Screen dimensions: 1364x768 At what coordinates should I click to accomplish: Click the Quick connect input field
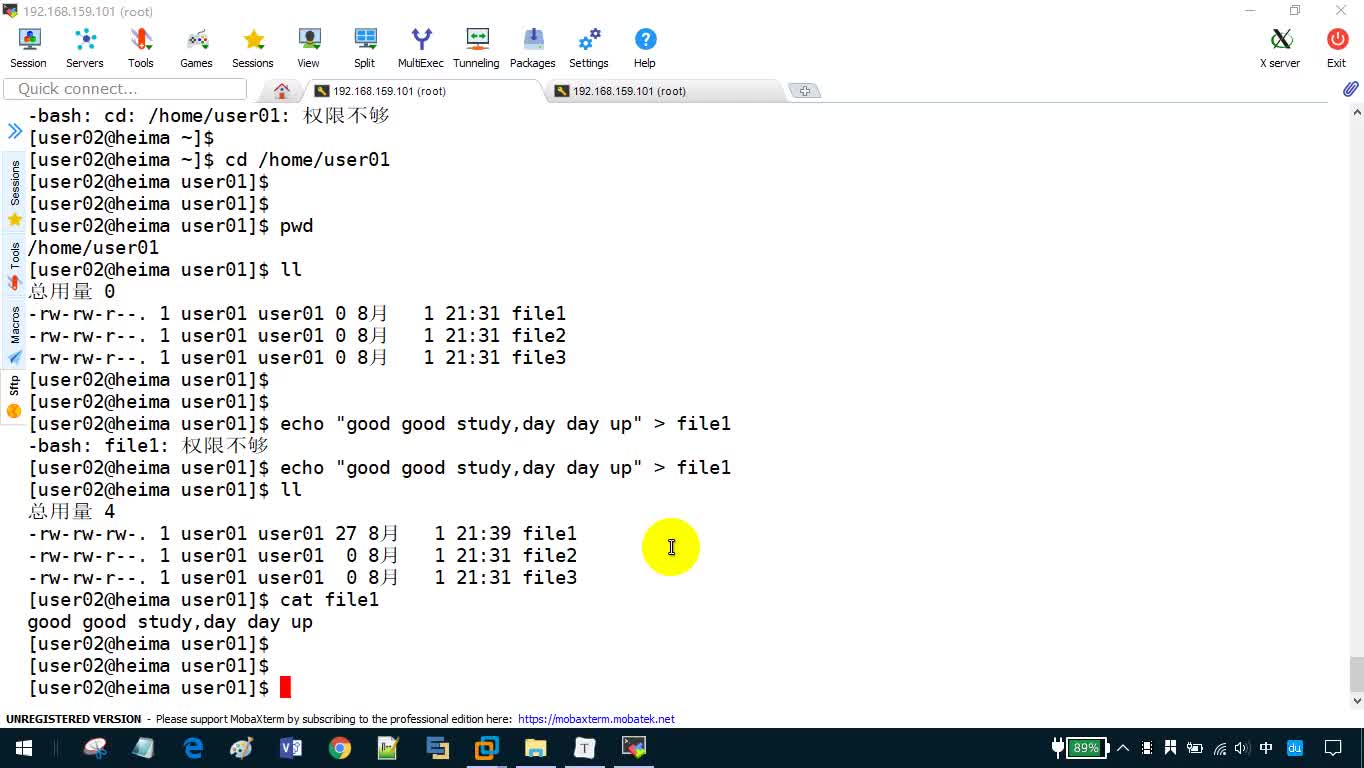[125, 89]
